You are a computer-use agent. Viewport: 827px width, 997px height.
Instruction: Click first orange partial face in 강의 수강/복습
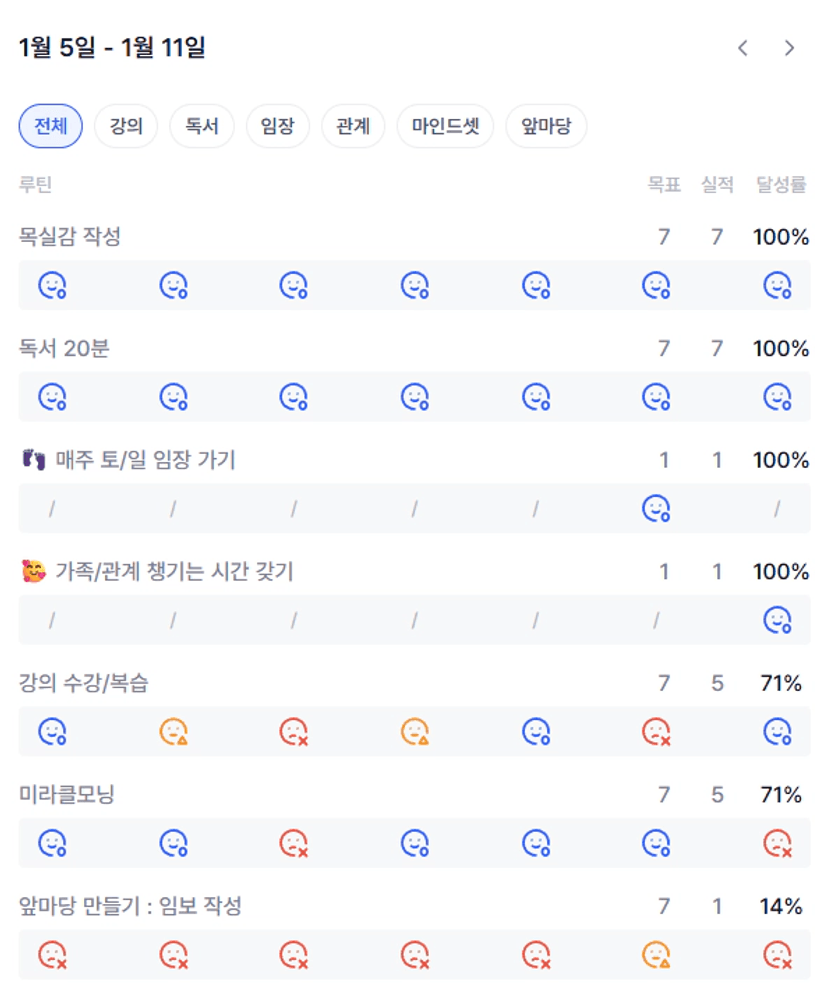[x=174, y=732]
